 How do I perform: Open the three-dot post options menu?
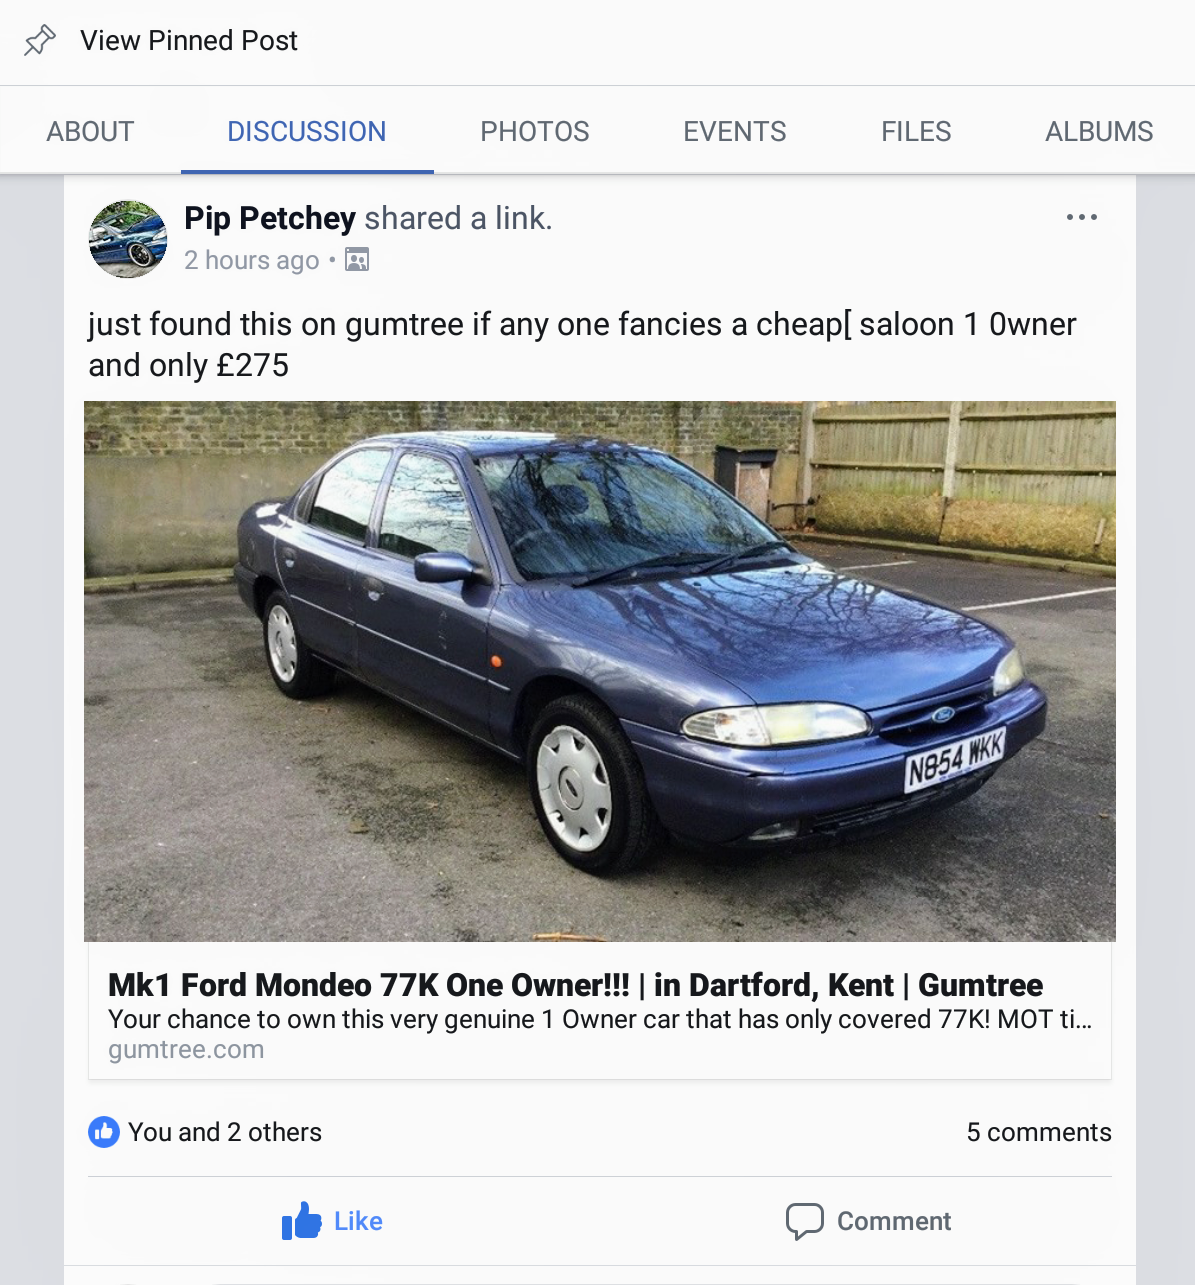pyautogui.click(x=1081, y=217)
